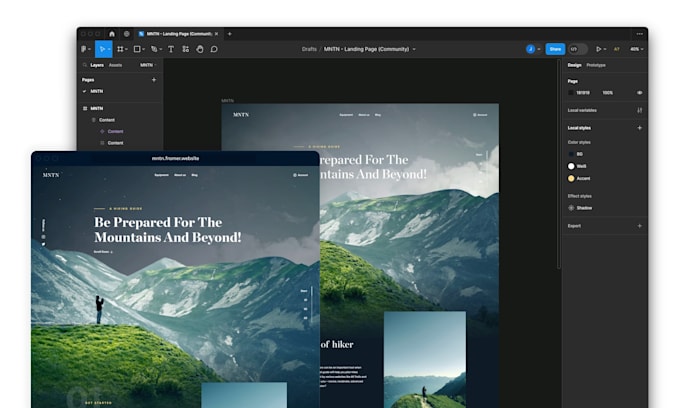Click About us link in front website window
Image resolution: width=680 pixels, height=408 pixels.
(x=180, y=175)
